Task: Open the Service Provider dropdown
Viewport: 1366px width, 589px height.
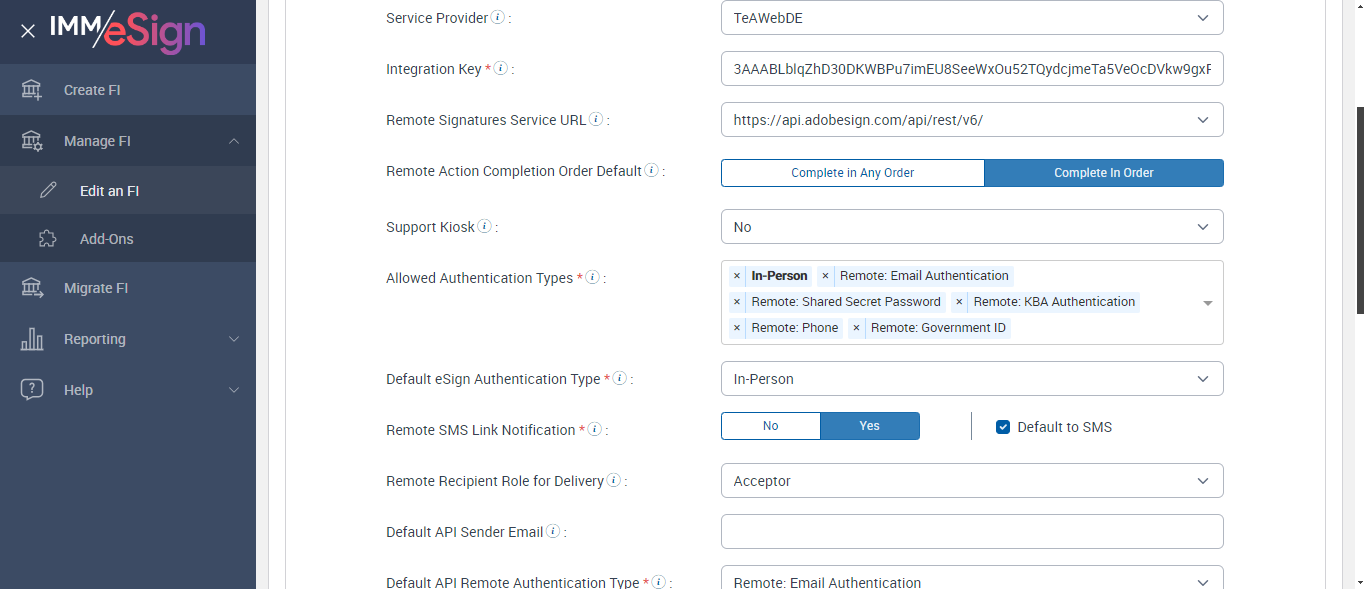Action: [x=971, y=18]
